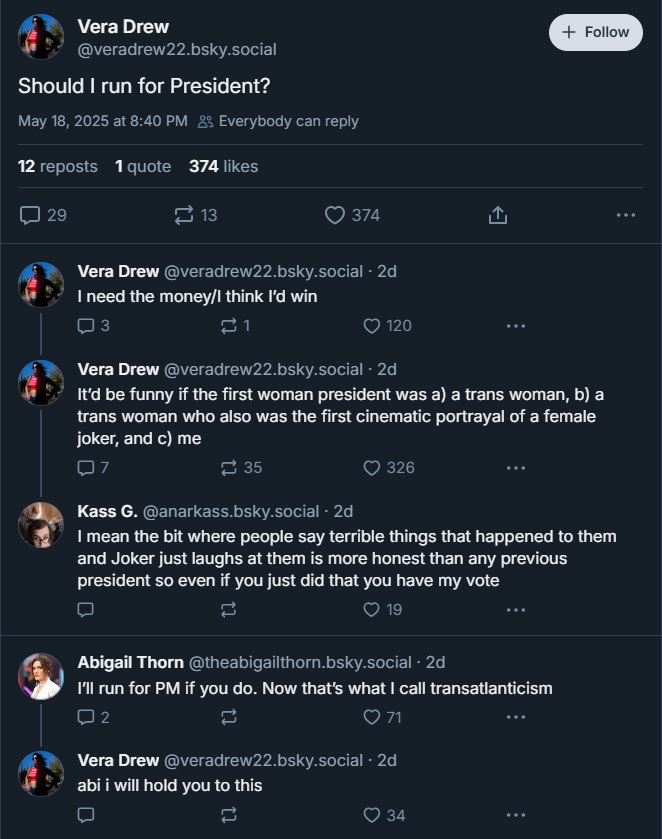This screenshot has height=839, width=662.
Task: View the 374 likes list
Action: pos(223,167)
